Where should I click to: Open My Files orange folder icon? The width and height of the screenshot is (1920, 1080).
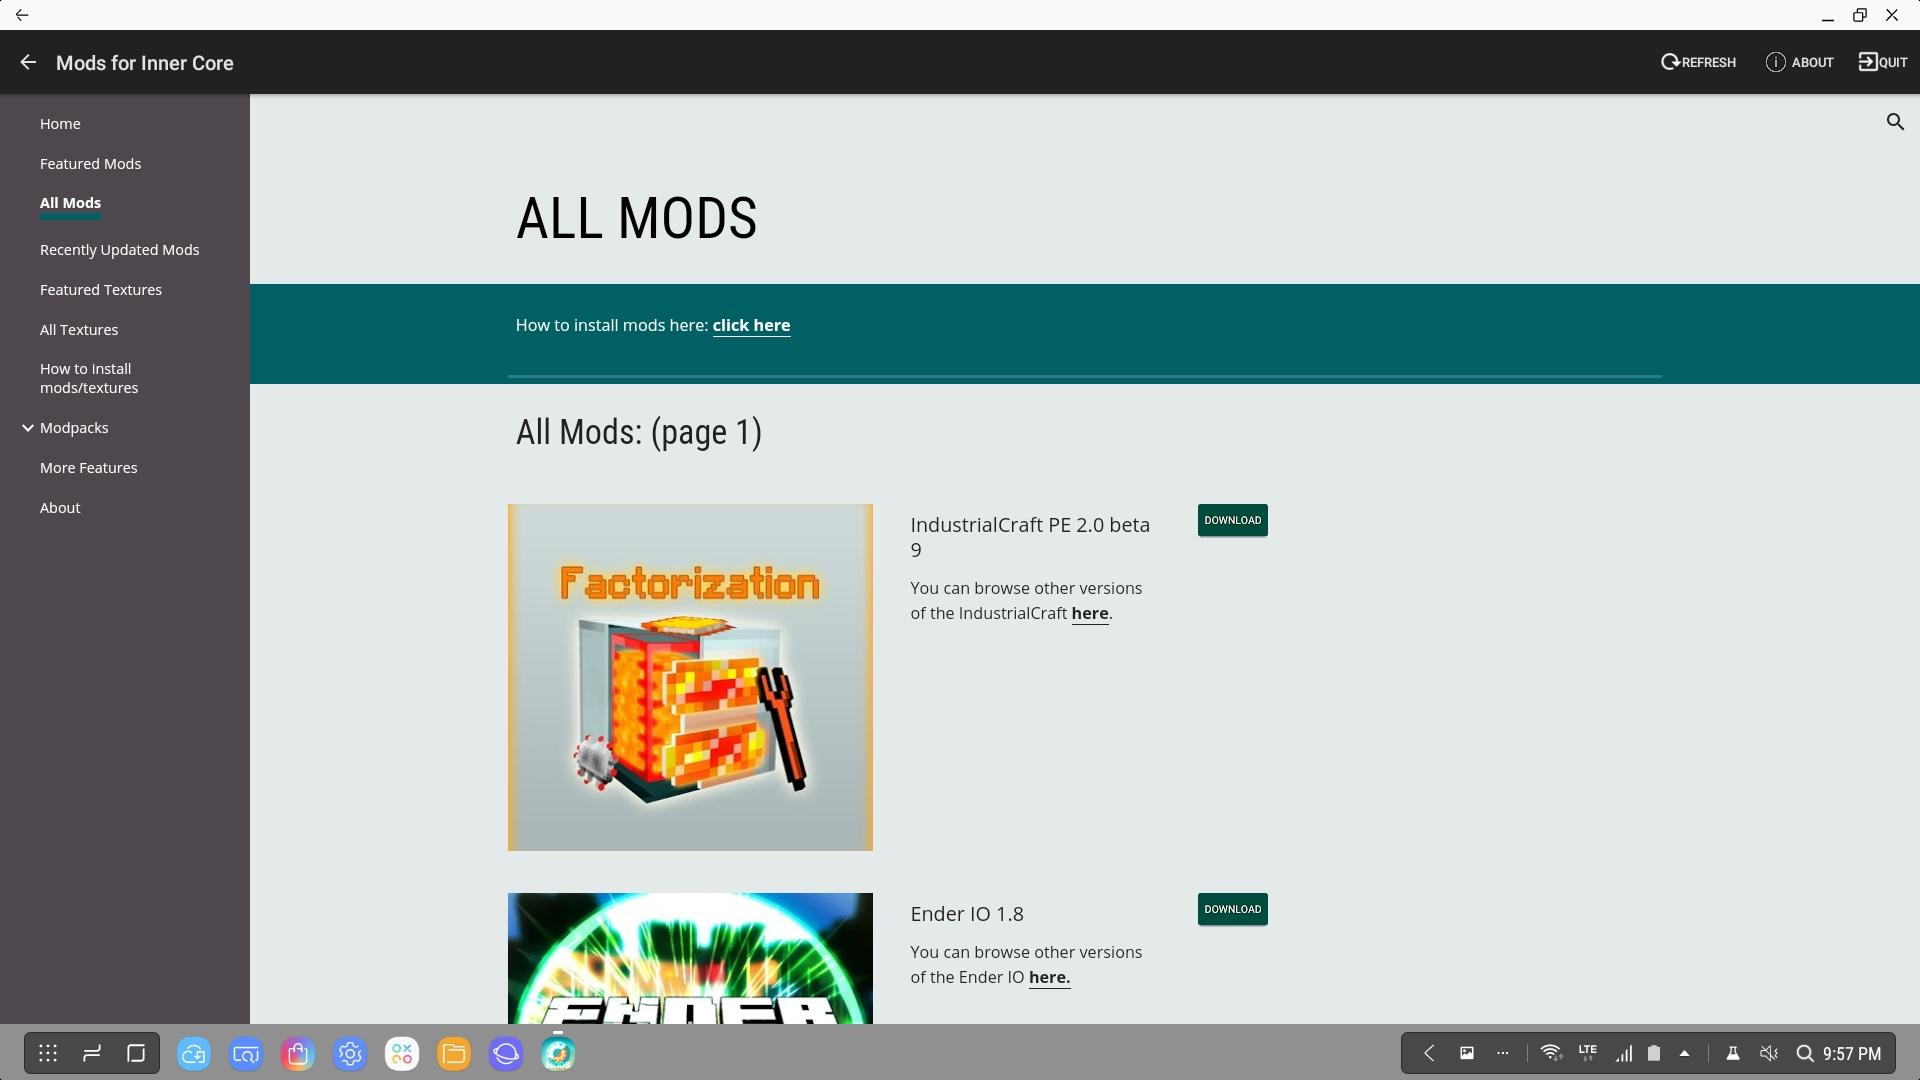(x=454, y=1054)
